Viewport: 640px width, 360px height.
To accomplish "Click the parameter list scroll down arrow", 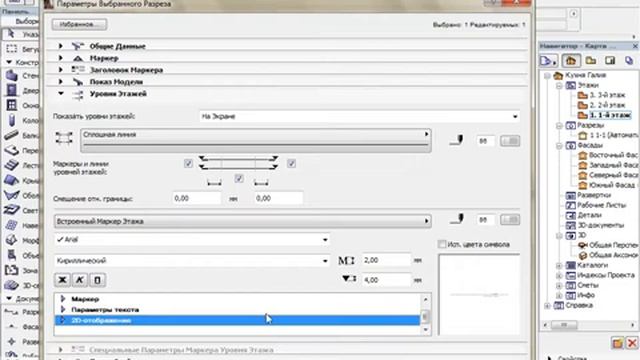I will click(426, 330).
